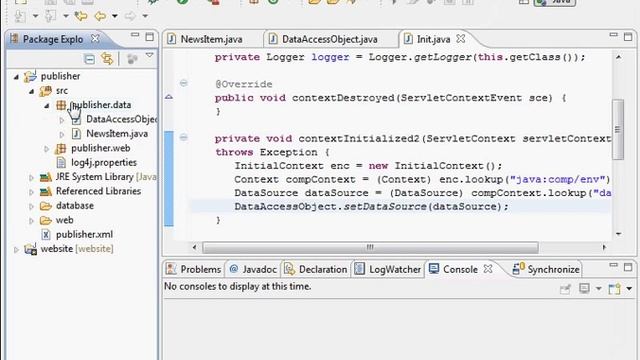
Task: Click the grey focus task icon in Package Explorer
Action: click(x=132, y=59)
